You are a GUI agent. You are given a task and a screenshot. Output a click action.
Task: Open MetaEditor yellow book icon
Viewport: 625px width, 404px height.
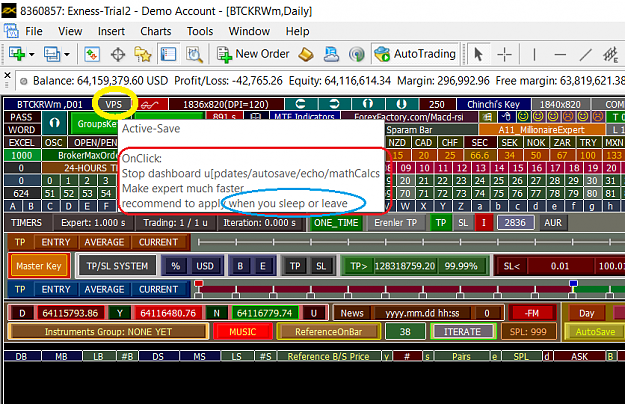pos(306,54)
